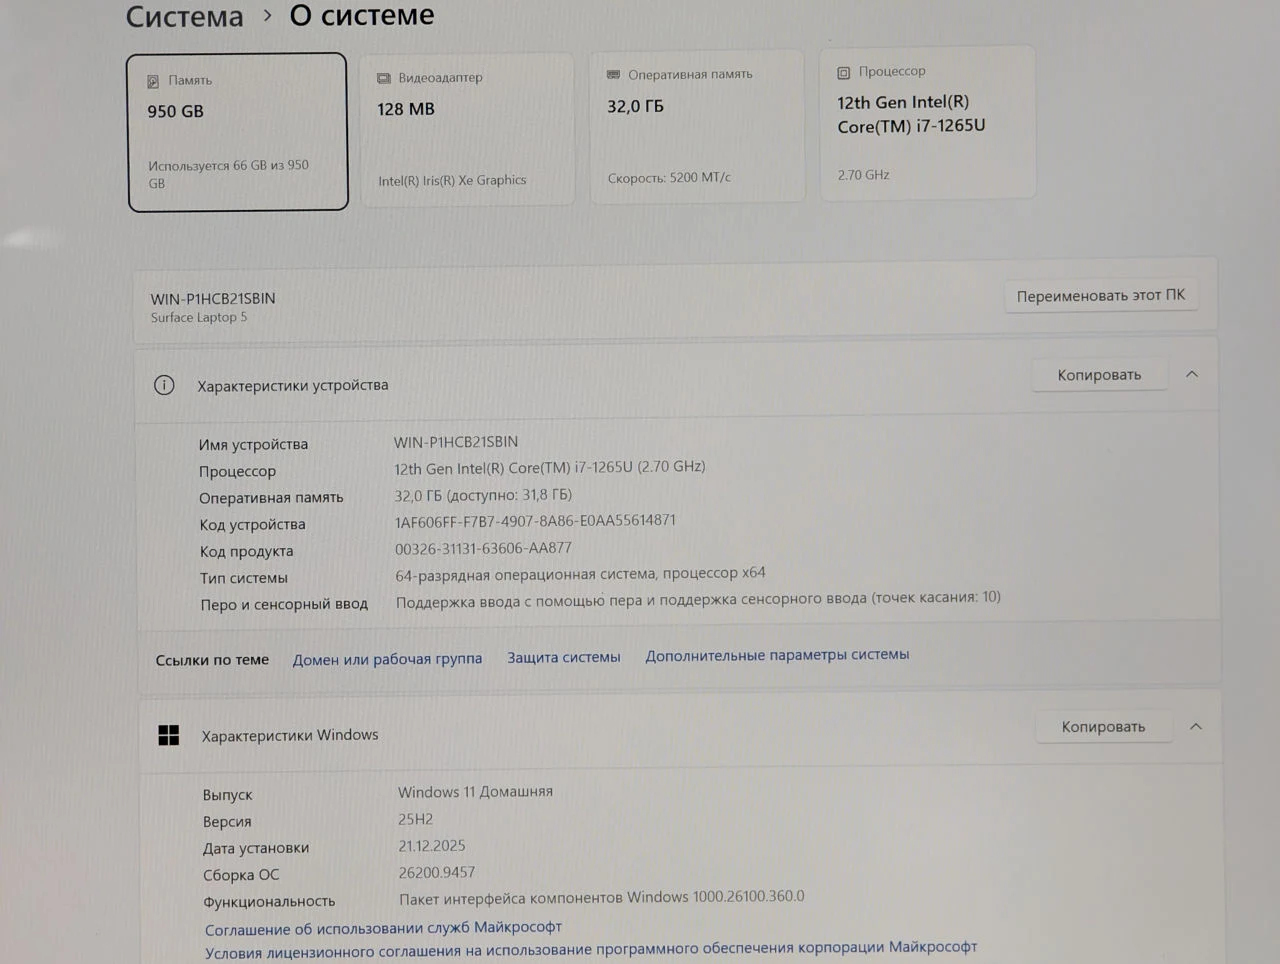Click the Ссылки по теме label
This screenshot has height=964, width=1280.
coord(212,660)
